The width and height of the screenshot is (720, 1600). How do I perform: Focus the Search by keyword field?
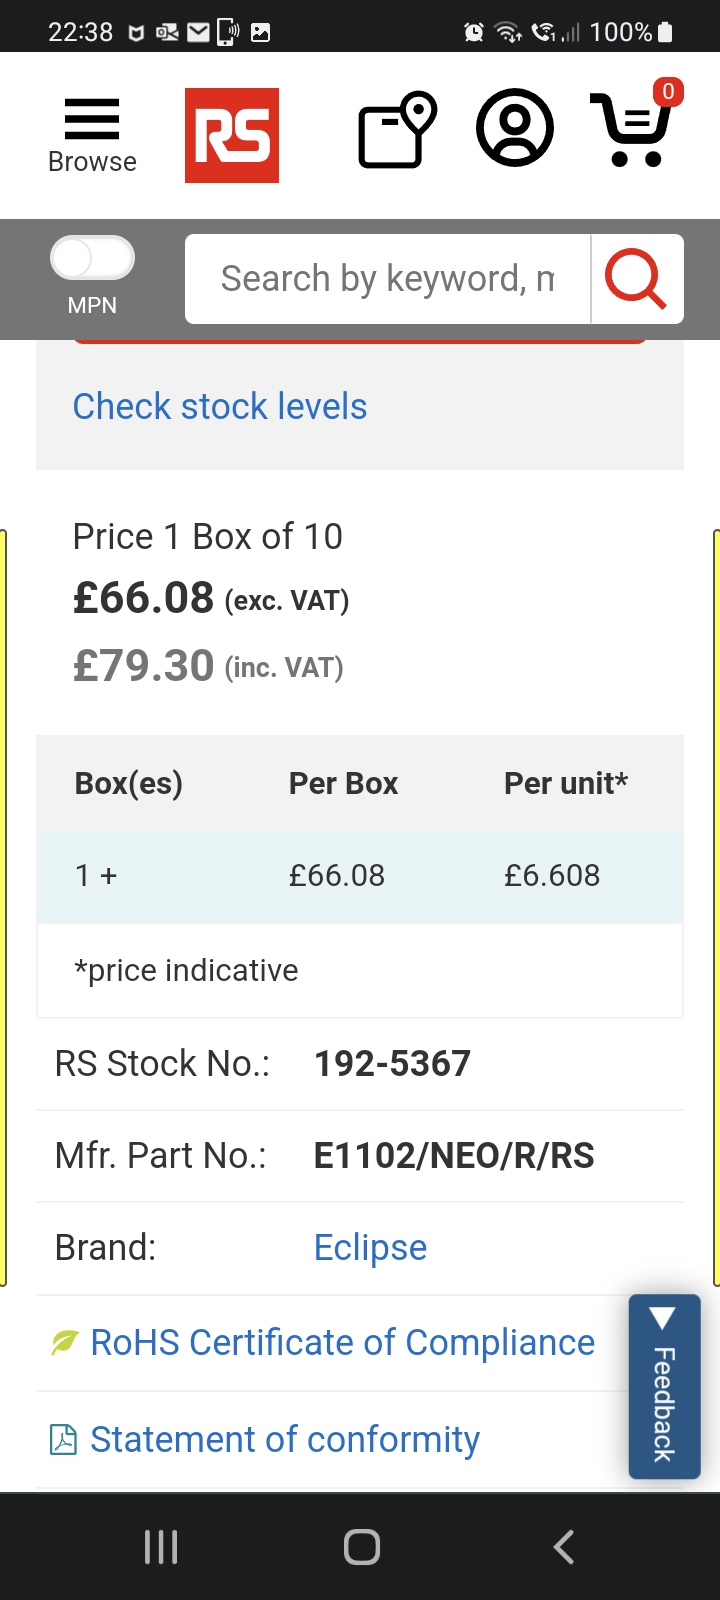click(x=388, y=279)
